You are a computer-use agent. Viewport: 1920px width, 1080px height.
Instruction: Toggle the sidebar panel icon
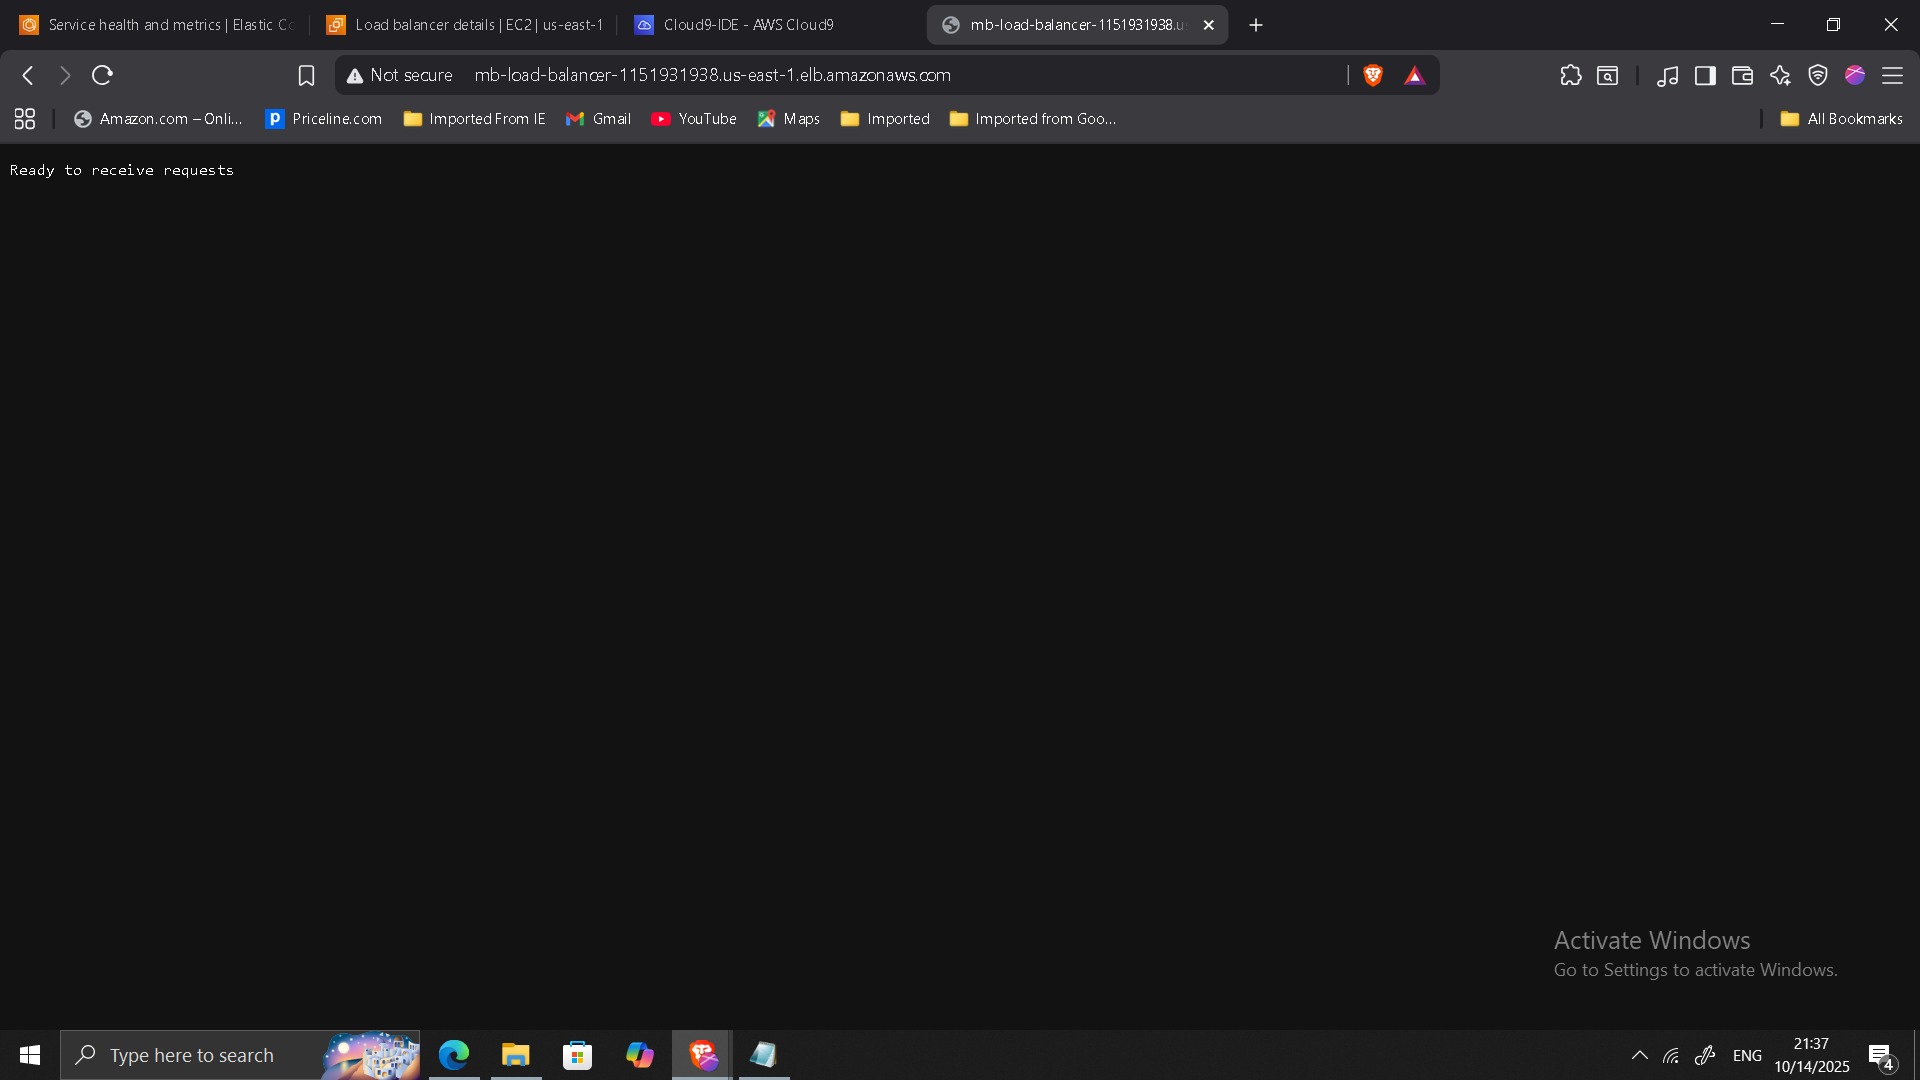point(1705,75)
